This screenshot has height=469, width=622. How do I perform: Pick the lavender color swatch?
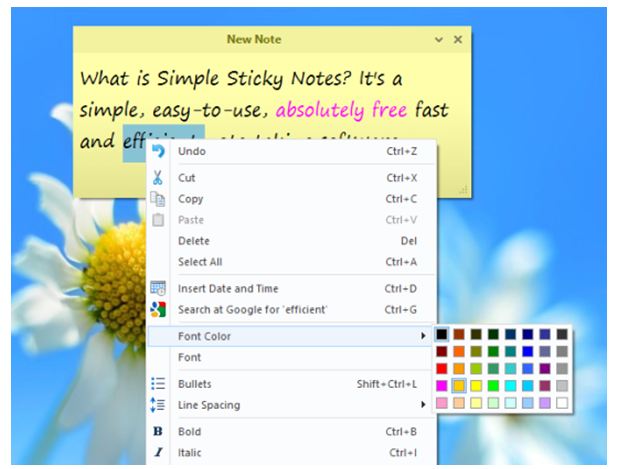[x=545, y=403]
